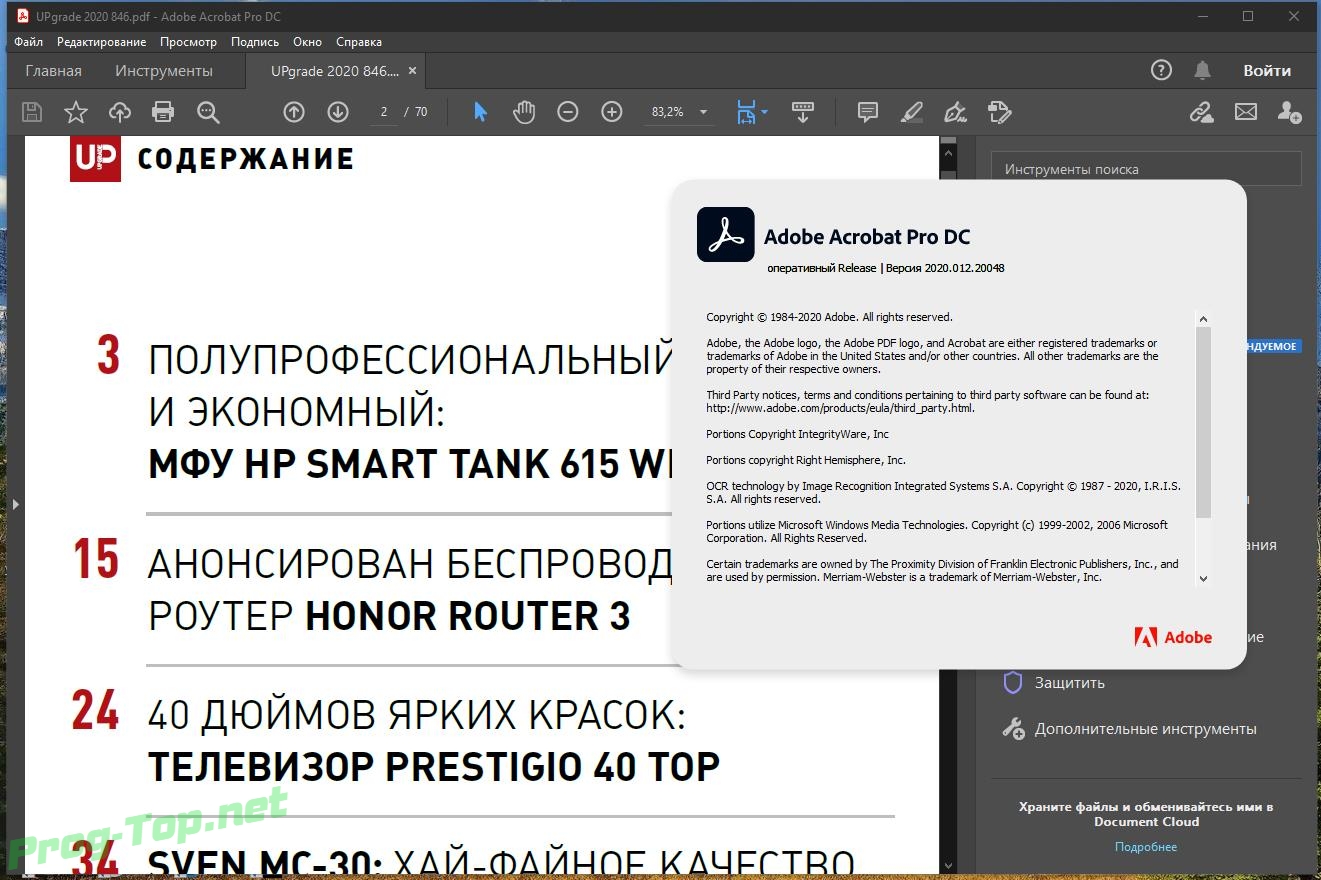Add file to favorites with star icon
Viewport: 1321px width, 880px height.
click(76, 112)
